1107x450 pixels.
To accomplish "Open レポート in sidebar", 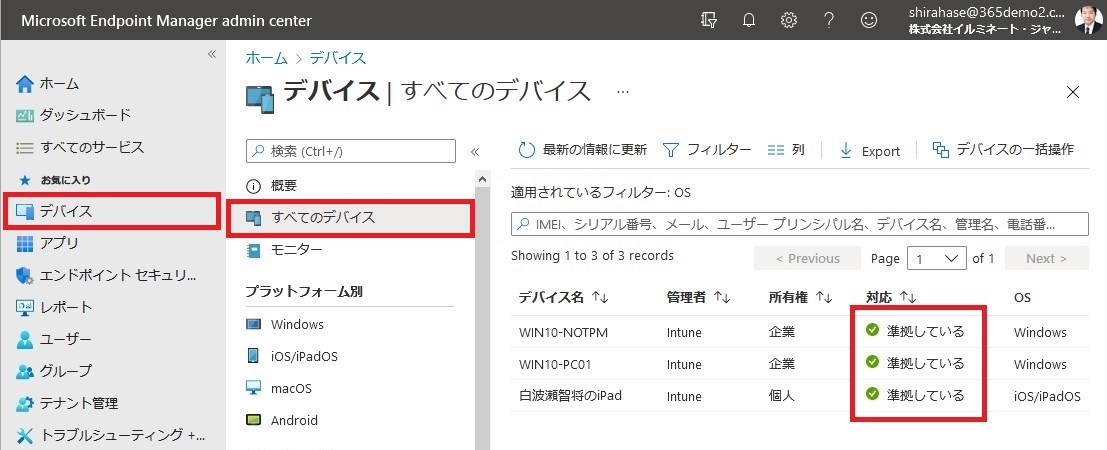I will (x=54, y=307).
